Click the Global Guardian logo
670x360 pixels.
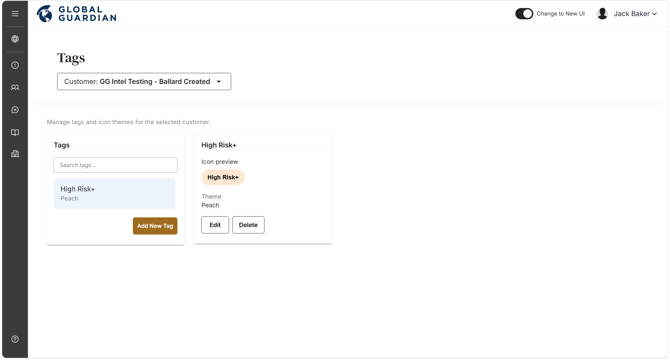(x=76, y=14)
